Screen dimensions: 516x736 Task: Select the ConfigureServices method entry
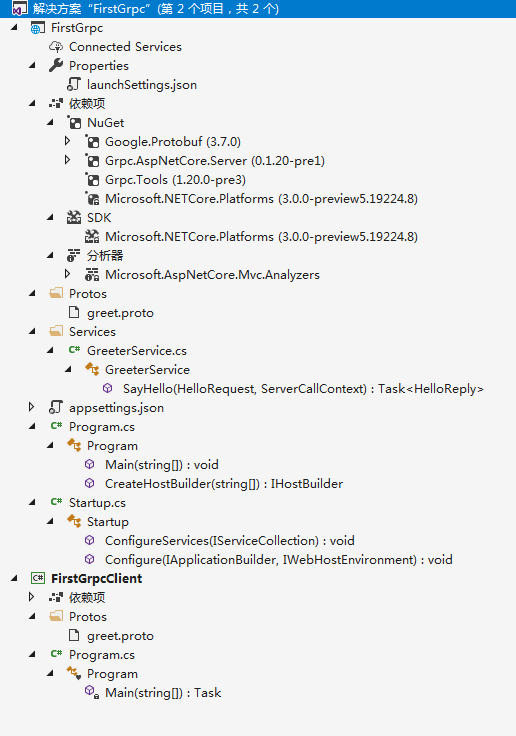coord(230,541)
